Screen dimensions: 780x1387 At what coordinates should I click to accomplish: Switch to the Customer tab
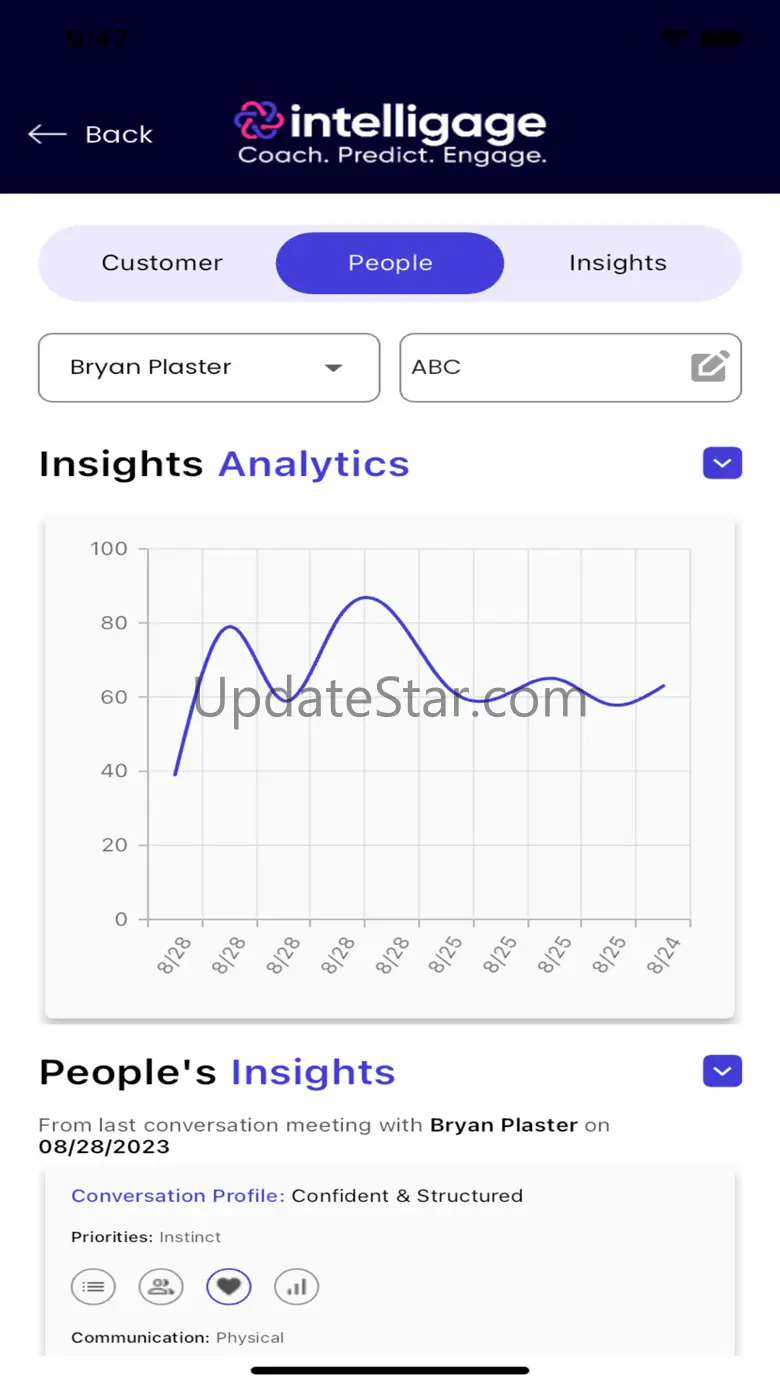tap(162, 263)
